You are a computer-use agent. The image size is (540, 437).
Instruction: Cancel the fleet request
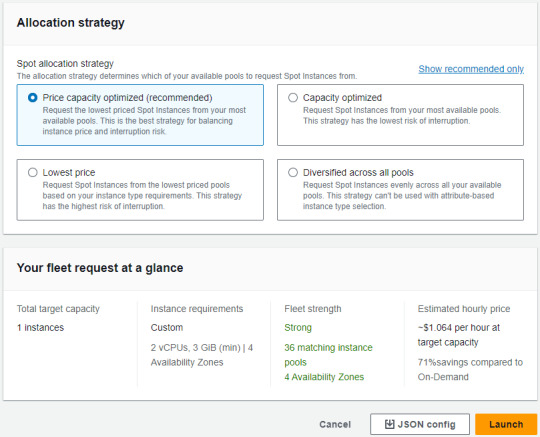pyautogui.click(x=335, y=424)
